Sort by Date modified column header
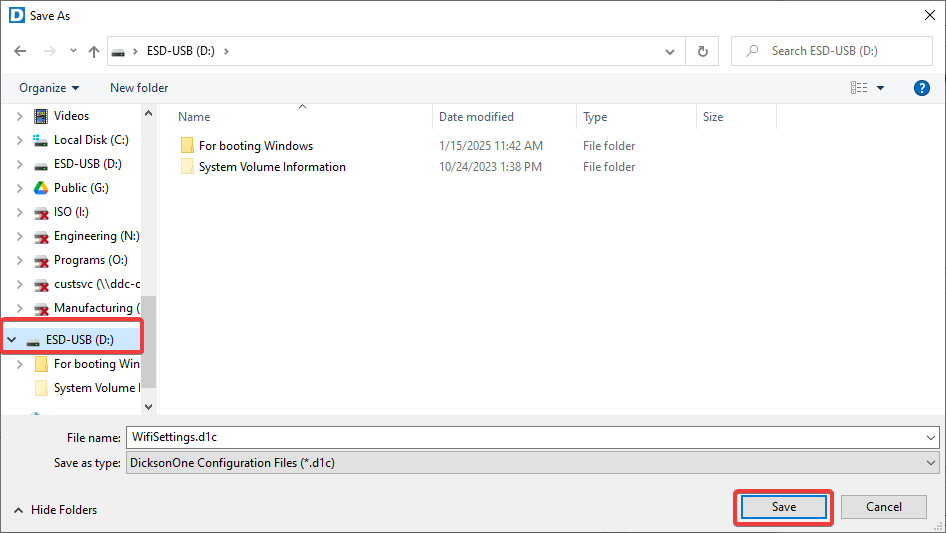The image size is (946, 533). click(476, 117)
